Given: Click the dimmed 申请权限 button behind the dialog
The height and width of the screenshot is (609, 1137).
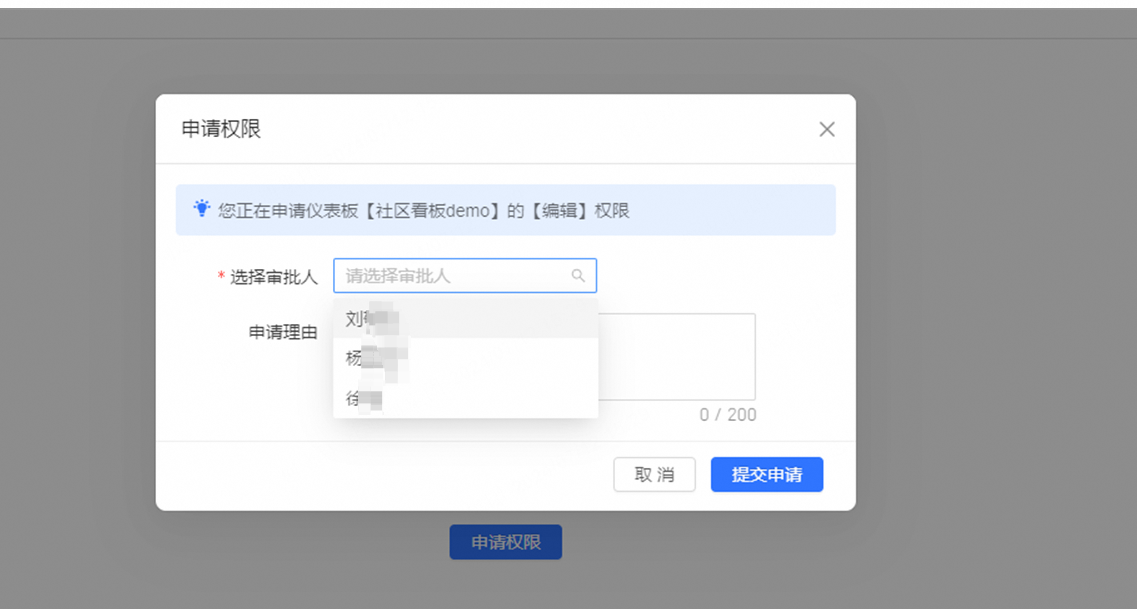Looking at the screenshot, I should 505,542.
